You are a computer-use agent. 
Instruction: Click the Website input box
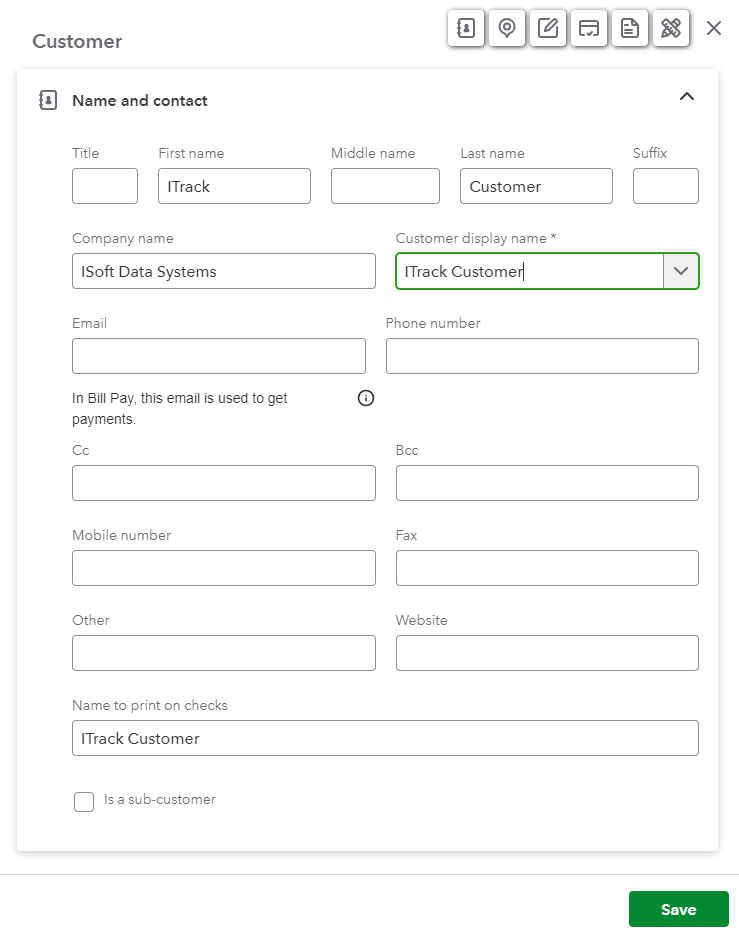(547, 653)
